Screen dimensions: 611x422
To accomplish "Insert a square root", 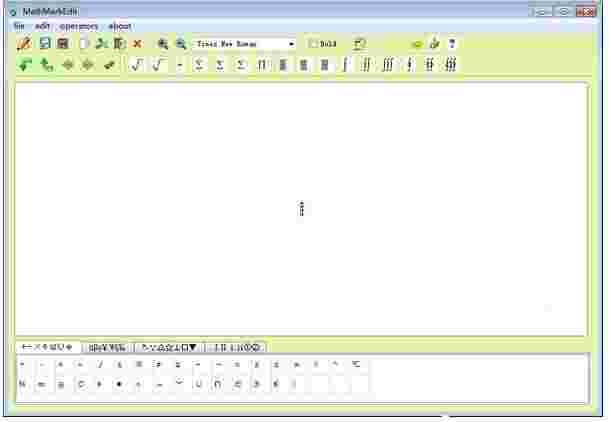I will (137, 64).
